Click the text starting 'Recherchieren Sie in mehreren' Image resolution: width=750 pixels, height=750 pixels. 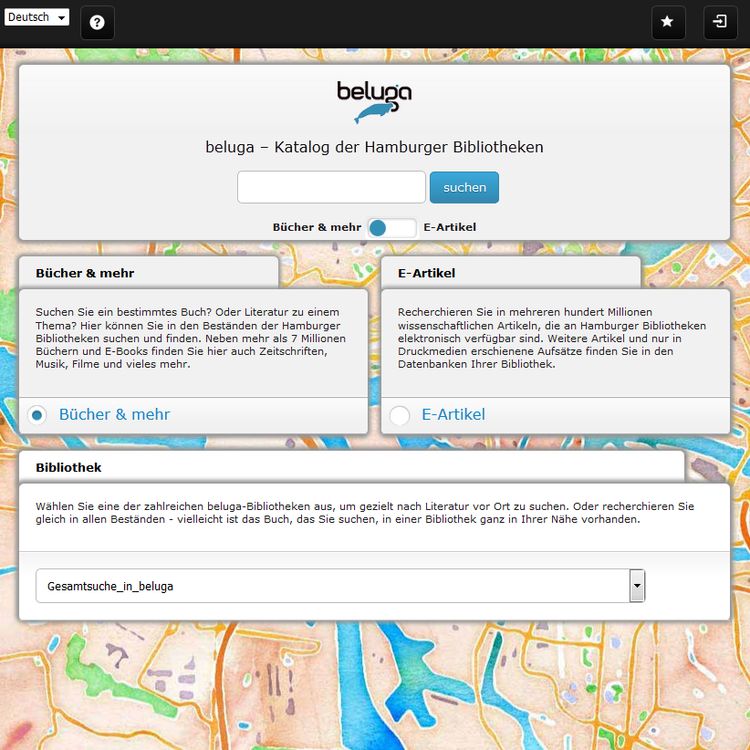point(552,338)
